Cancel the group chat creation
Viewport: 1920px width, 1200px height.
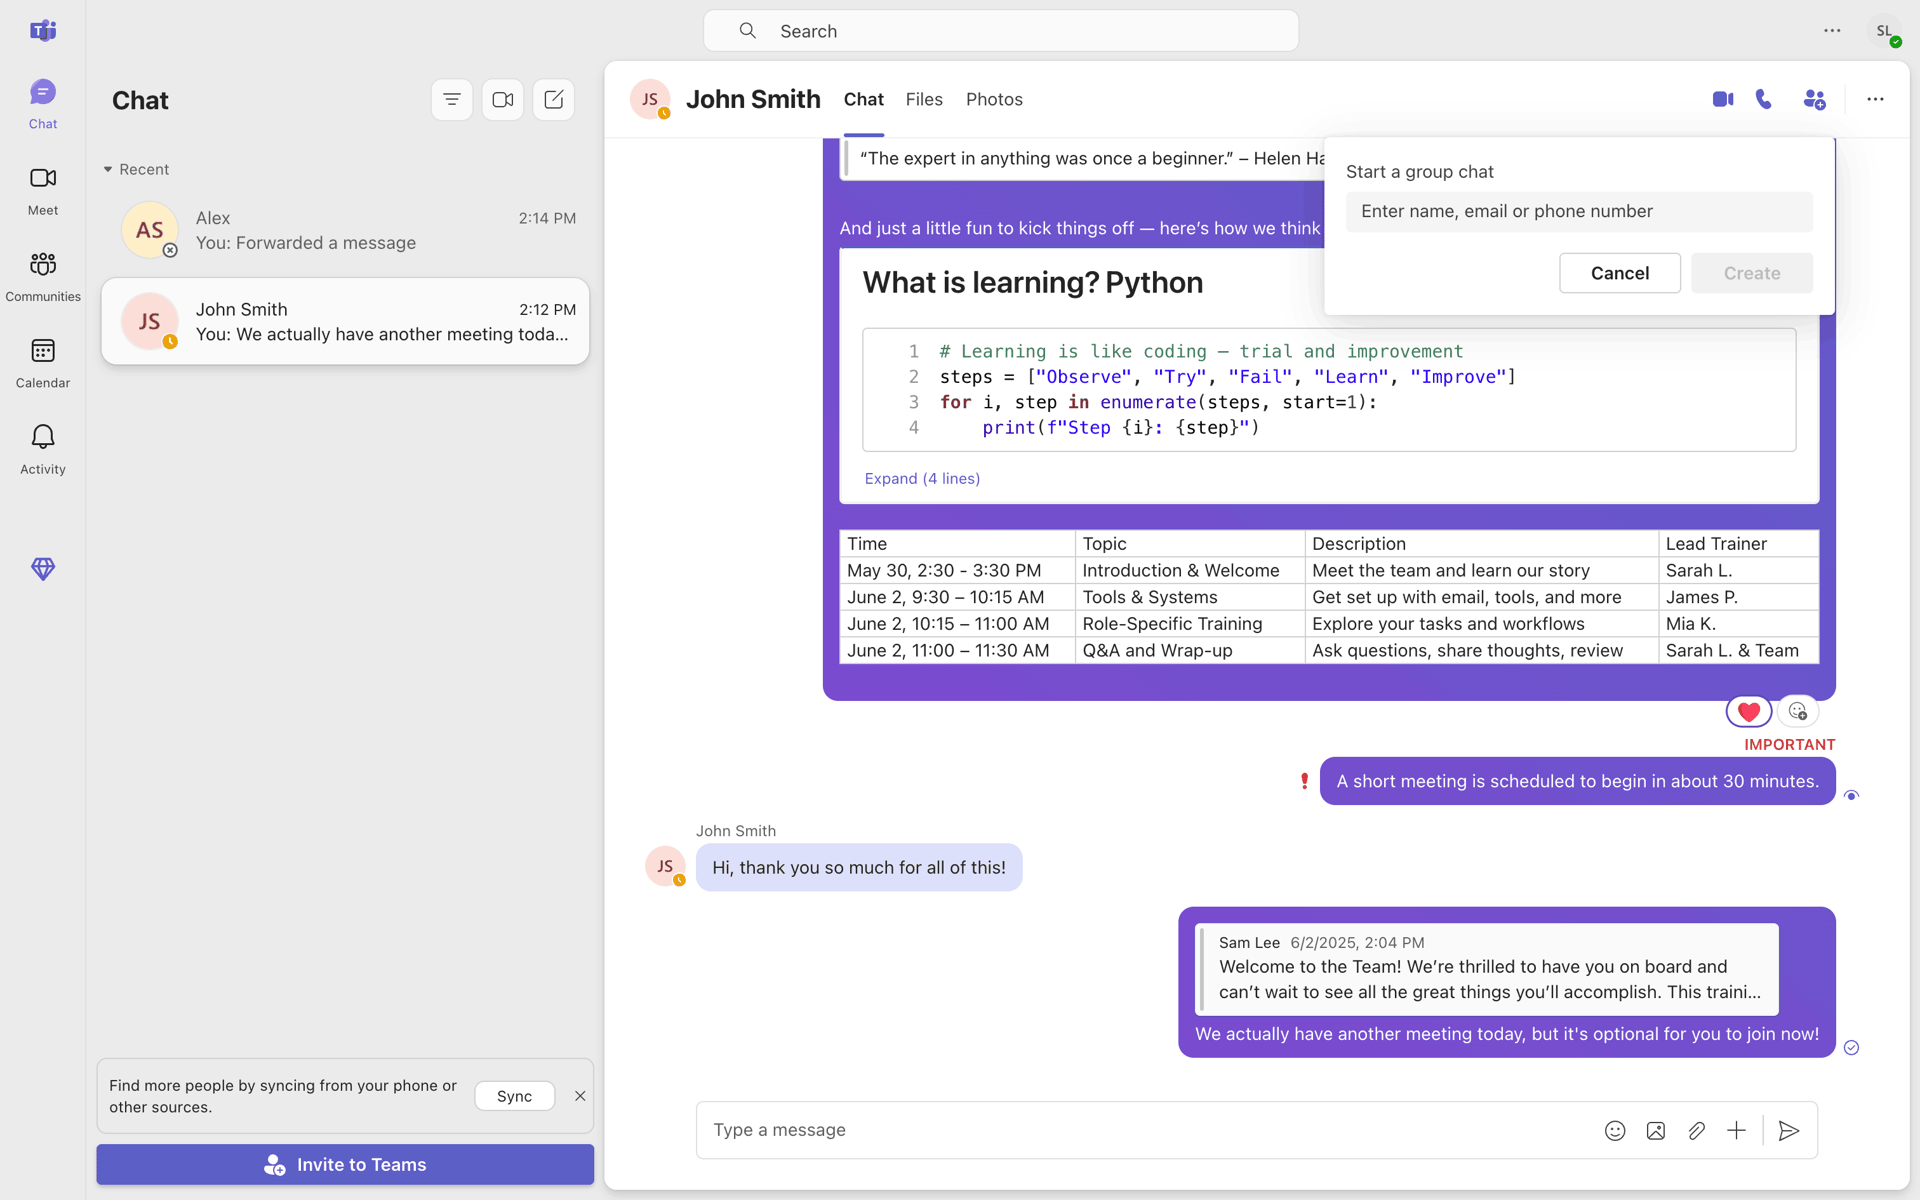1620,273
